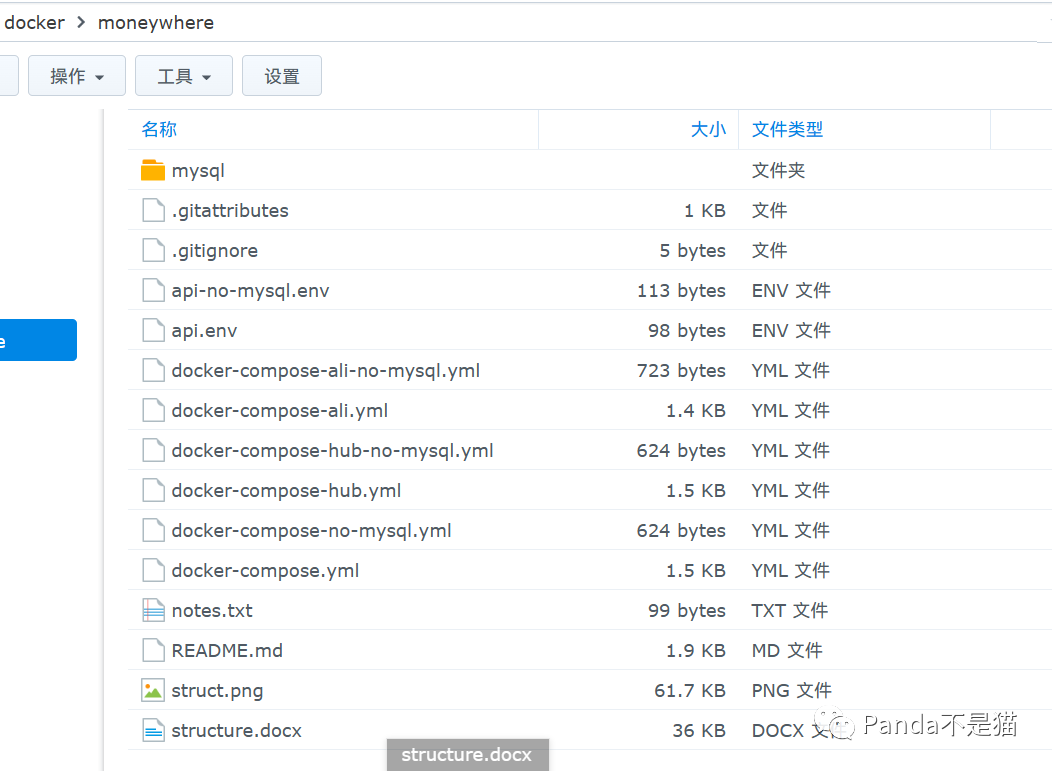Image resolution: width=1052 pixels, height=771 pixels.
Task: Go to docker in the breadcrumb path
Action: pos(34,22)
